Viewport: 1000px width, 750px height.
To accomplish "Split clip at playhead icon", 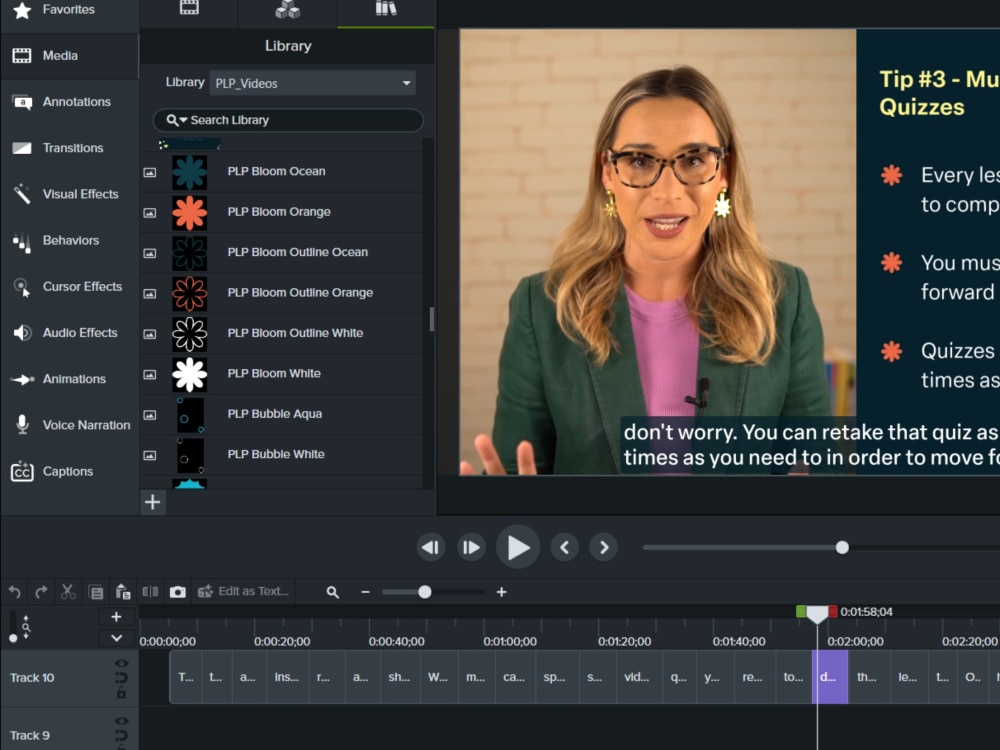I will coord(150,592).
